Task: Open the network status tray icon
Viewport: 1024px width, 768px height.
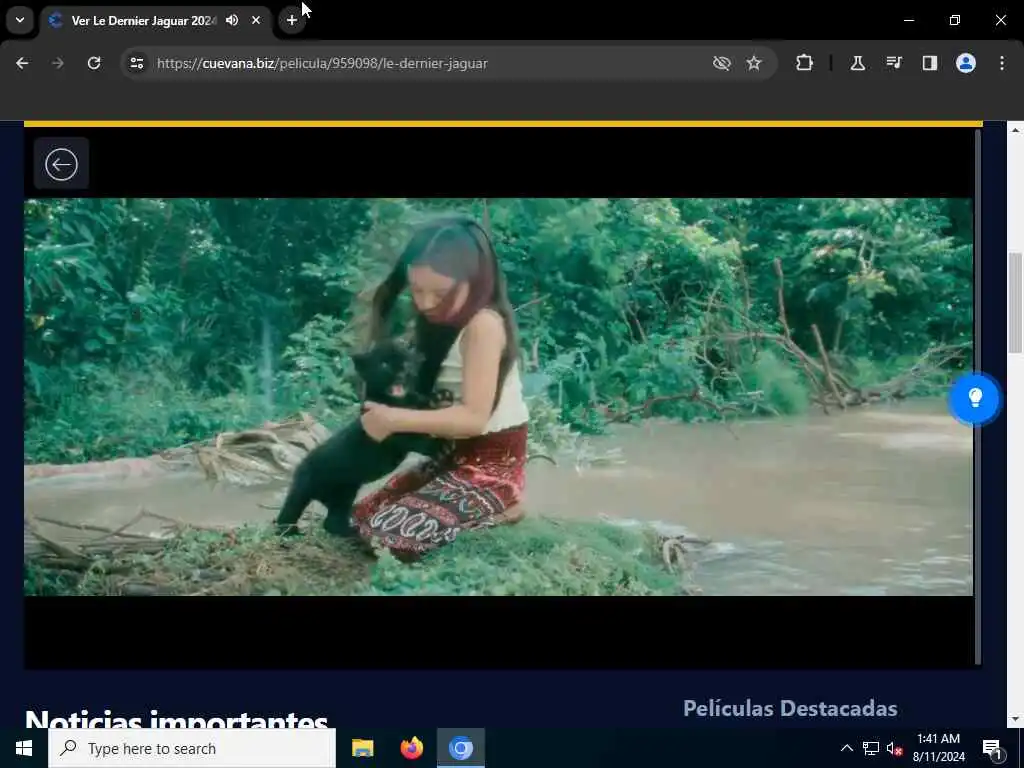Action: click(871, 748)
